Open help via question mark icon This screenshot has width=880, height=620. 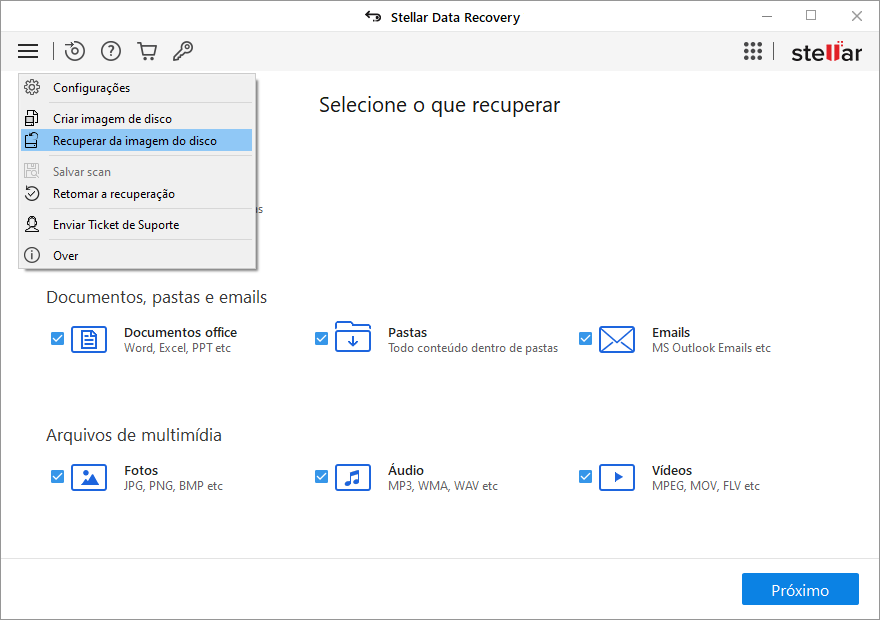click(111, 51)
